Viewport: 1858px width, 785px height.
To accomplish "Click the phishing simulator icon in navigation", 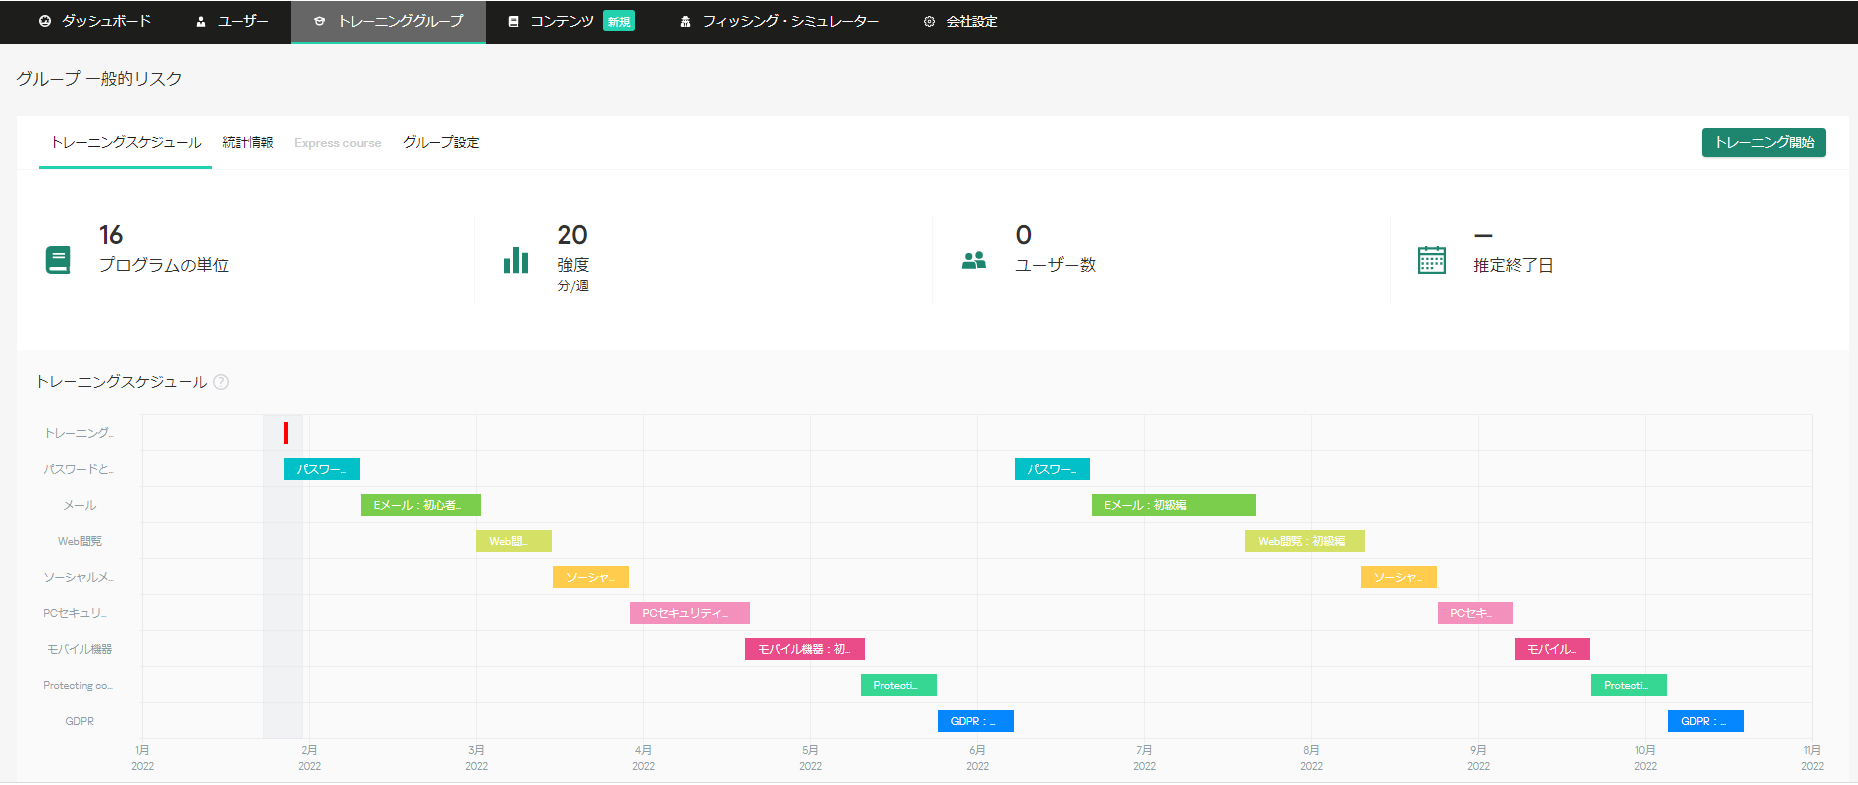I will point(685,21).
